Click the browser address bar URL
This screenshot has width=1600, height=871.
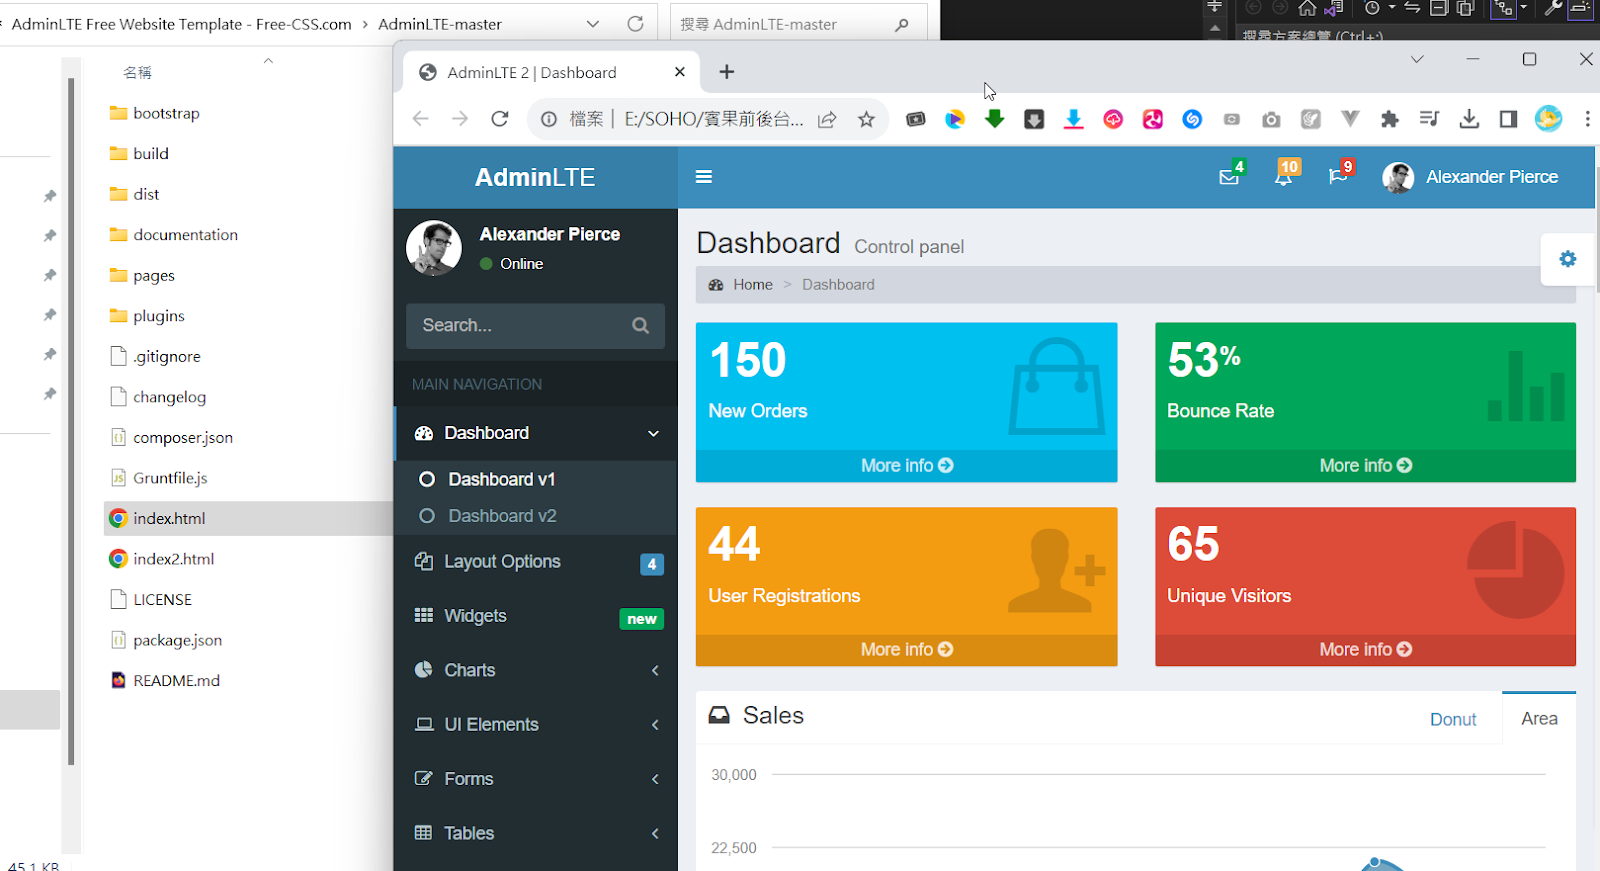pos(714,119)
